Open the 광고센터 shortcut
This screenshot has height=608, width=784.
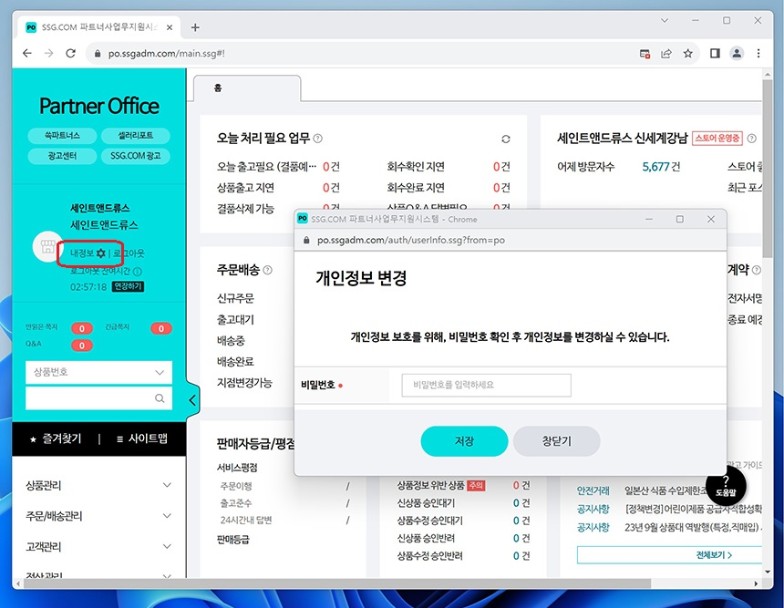tap(62, 156)
